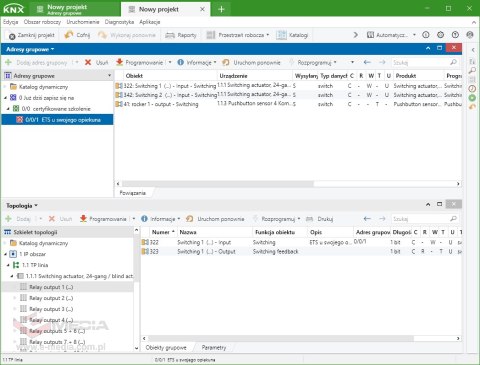Click Zamknij projekt icon
The width and height of the screenshot is (480, 365).
pos(12,36)
